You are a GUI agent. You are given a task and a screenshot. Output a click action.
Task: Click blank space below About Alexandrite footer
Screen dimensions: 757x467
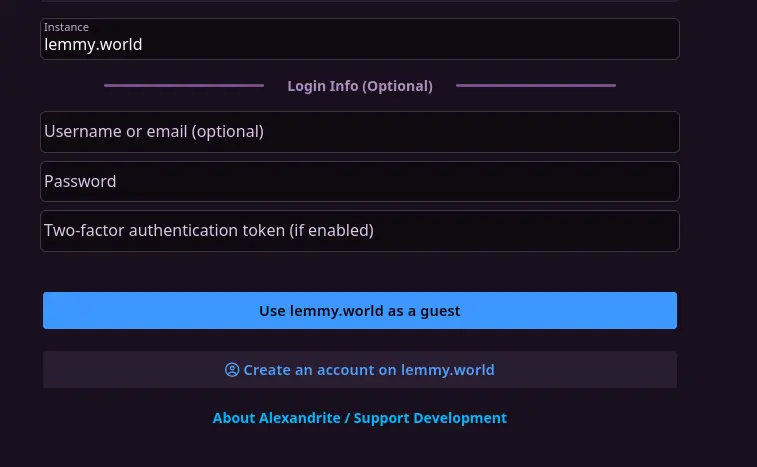point(360,450)
